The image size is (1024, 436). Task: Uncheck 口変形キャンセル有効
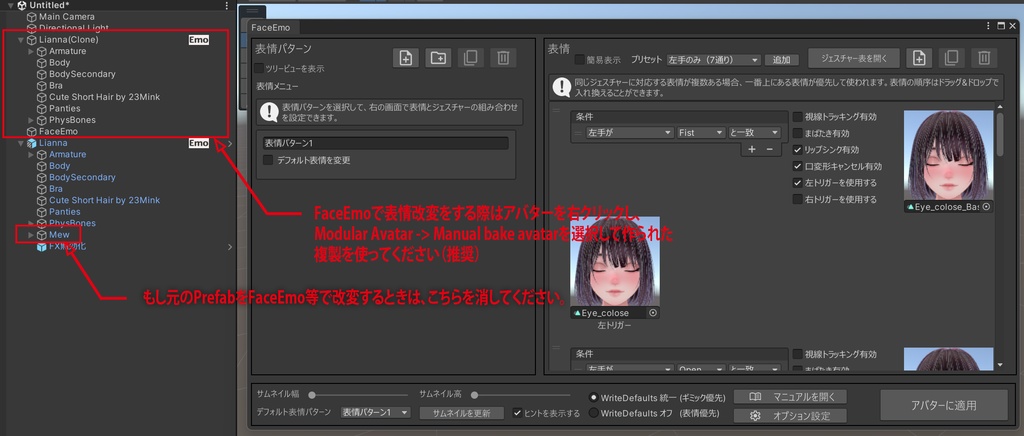pos(797,166)
